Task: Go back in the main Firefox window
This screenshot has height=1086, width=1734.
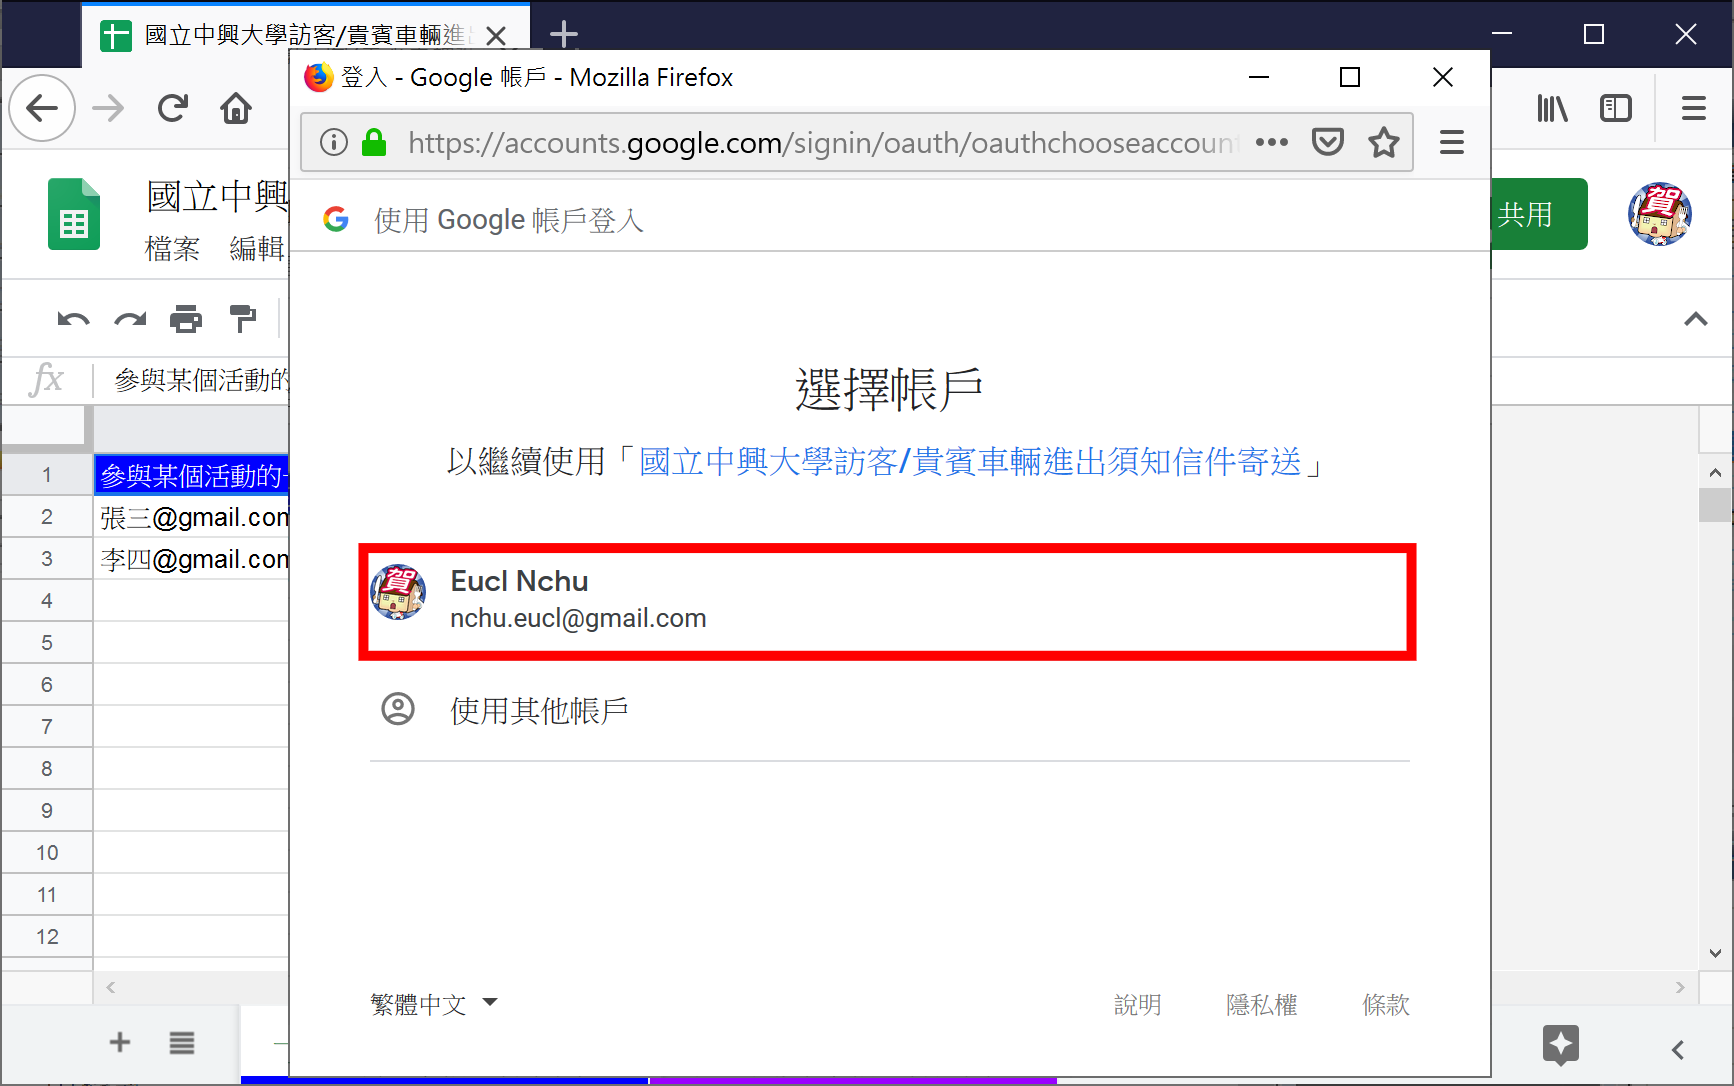Action: 42,108
